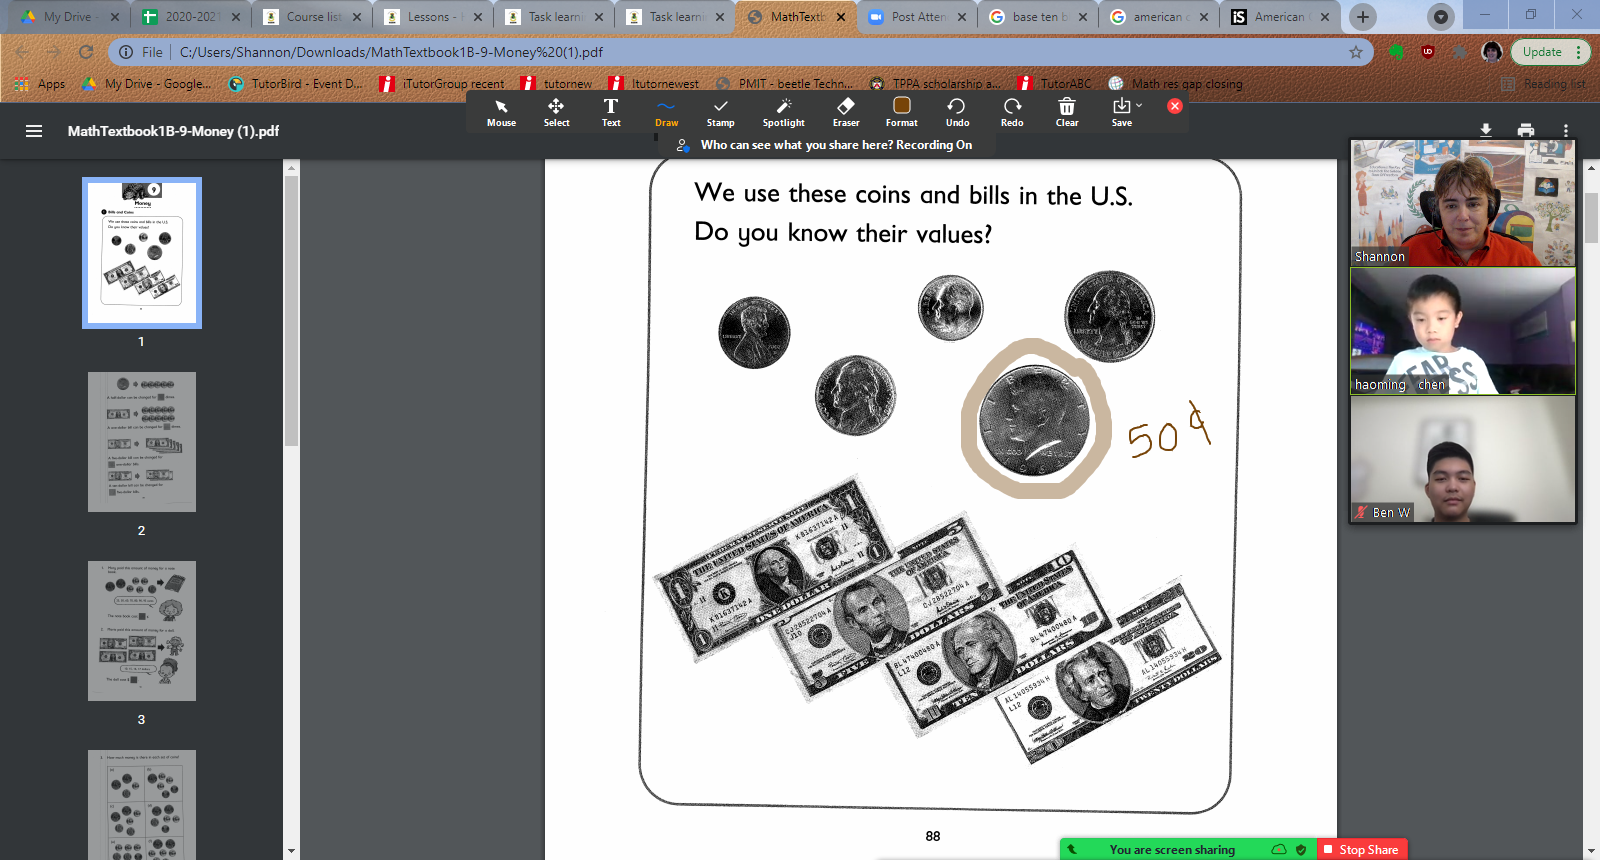Click the Draw annotation tool

click(666, 113)
